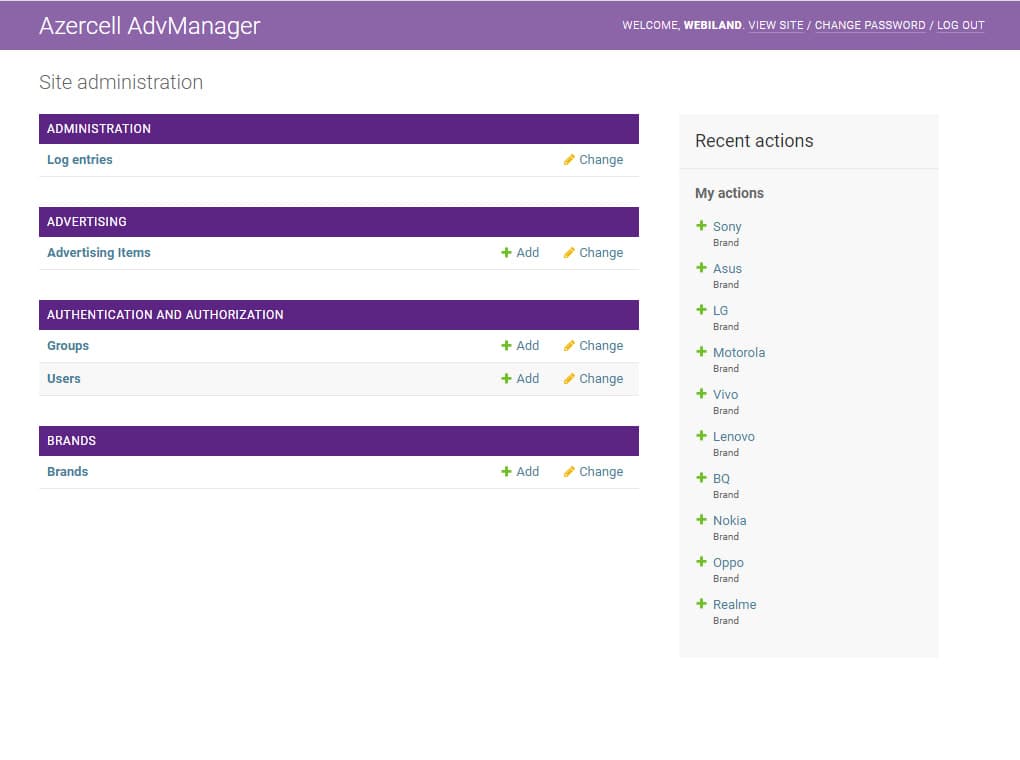
Task: Open the Sony brand in recent actions
Action: point(727,226)
